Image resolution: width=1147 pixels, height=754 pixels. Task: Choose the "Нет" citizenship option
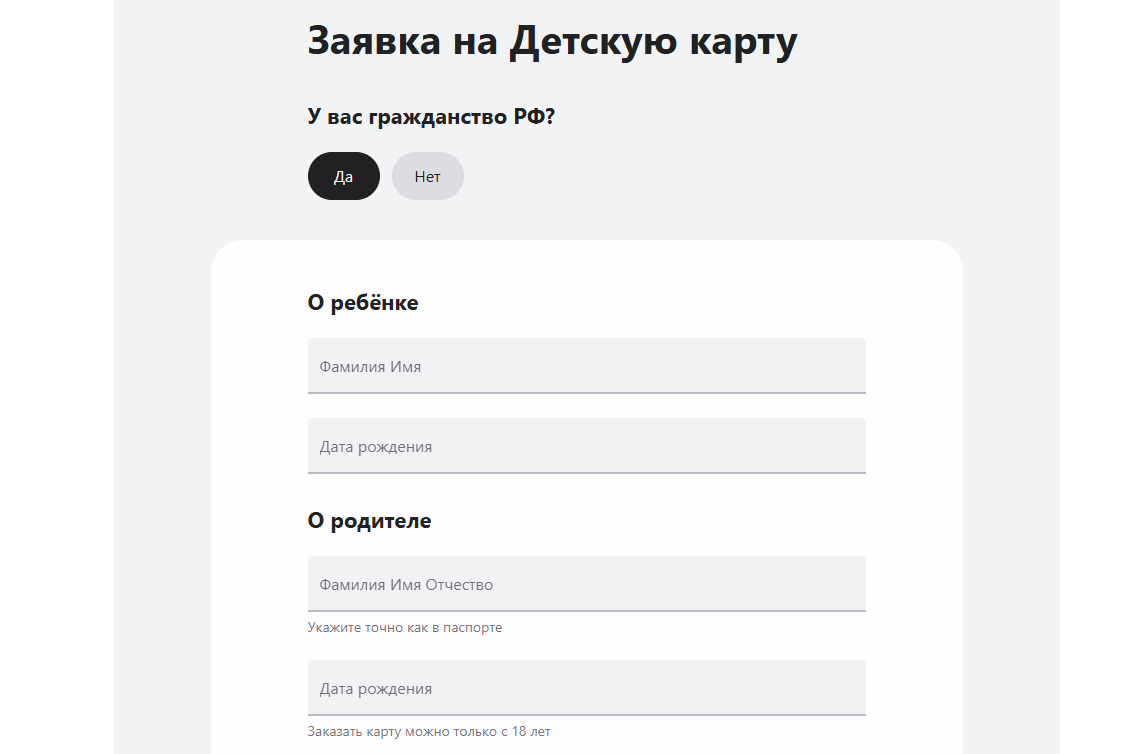tap(427, 176)
